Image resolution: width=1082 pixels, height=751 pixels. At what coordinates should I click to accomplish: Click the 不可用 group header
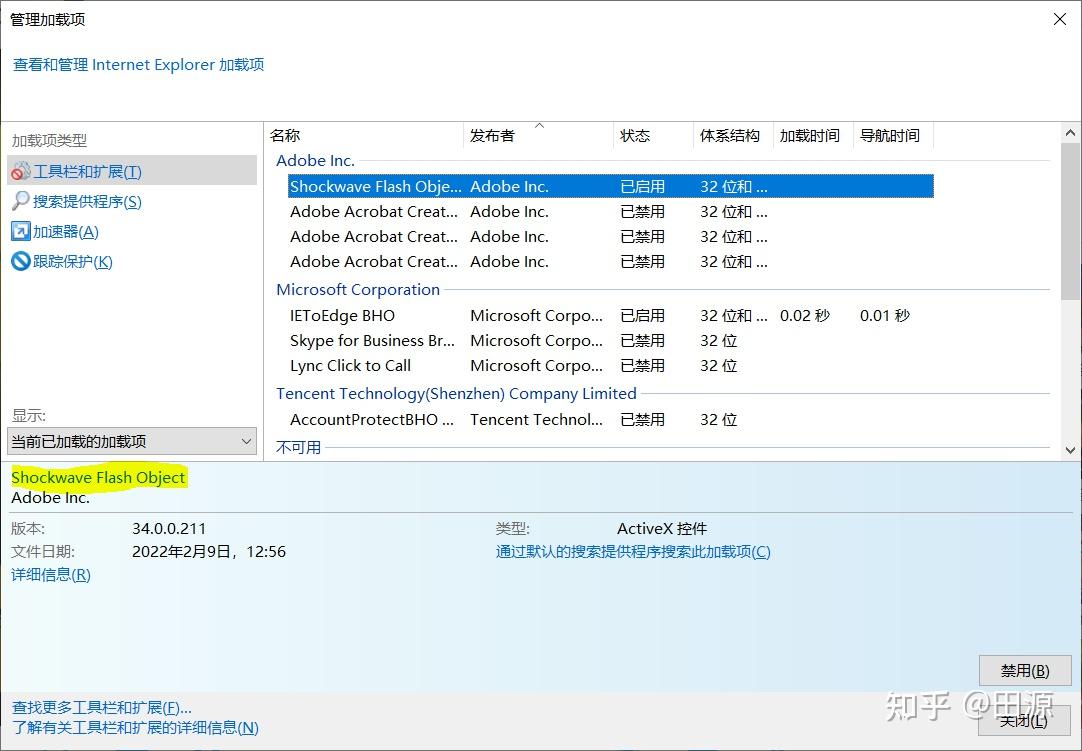coord(298,447)
